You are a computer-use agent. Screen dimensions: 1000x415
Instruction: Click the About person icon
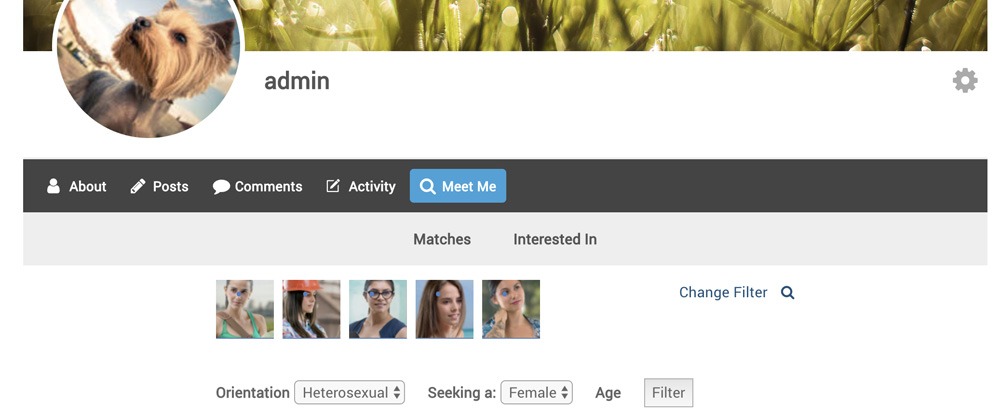(x=54, y=186)
